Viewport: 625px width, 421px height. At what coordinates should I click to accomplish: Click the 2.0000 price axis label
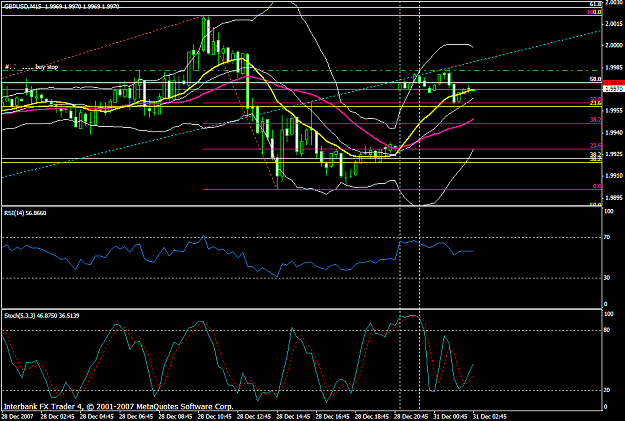tap(614, 45)
